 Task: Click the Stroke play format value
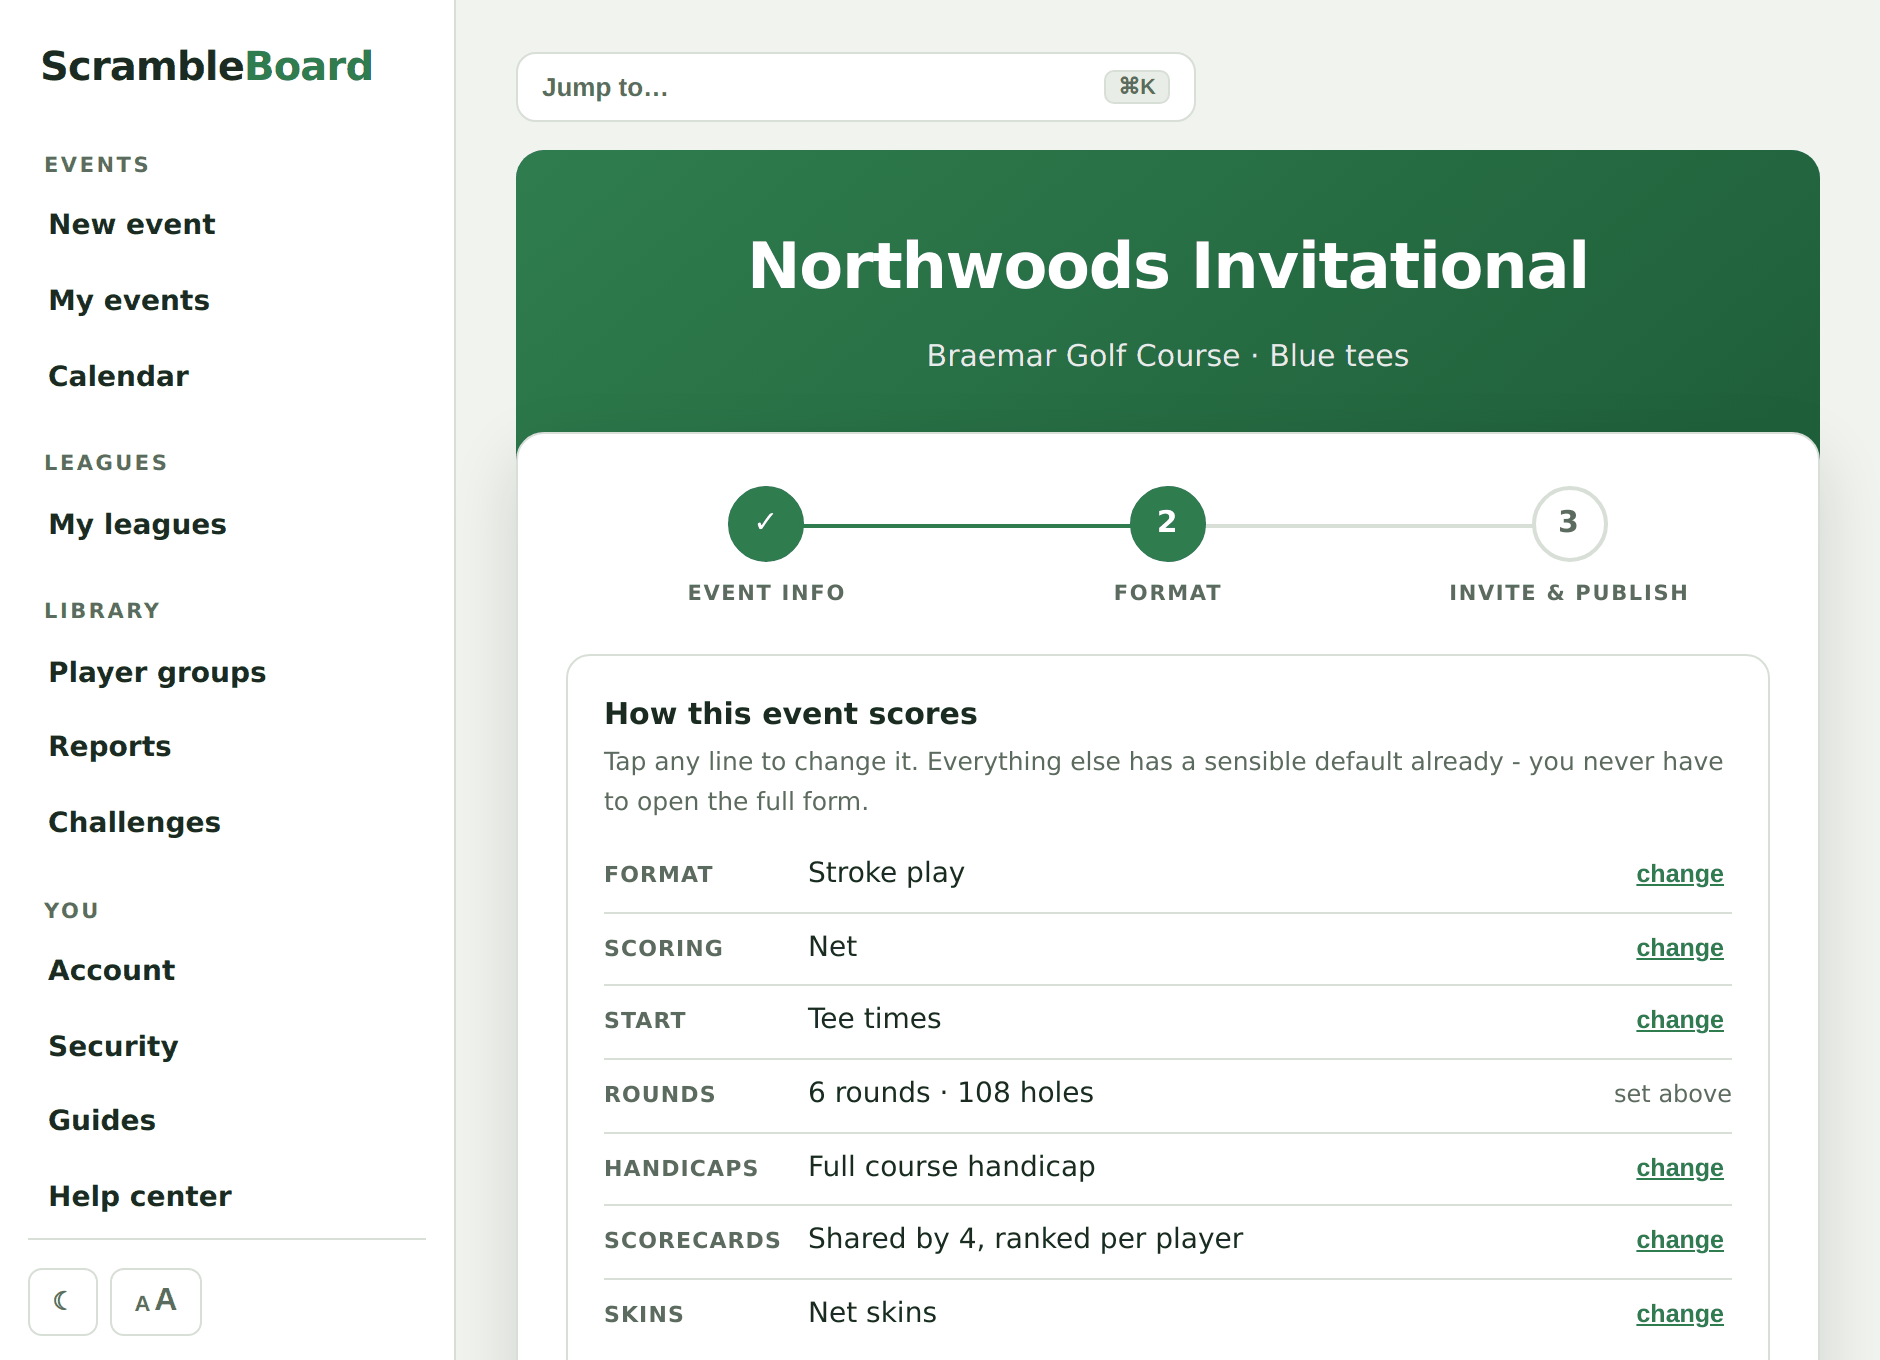[x=886, y=873]
